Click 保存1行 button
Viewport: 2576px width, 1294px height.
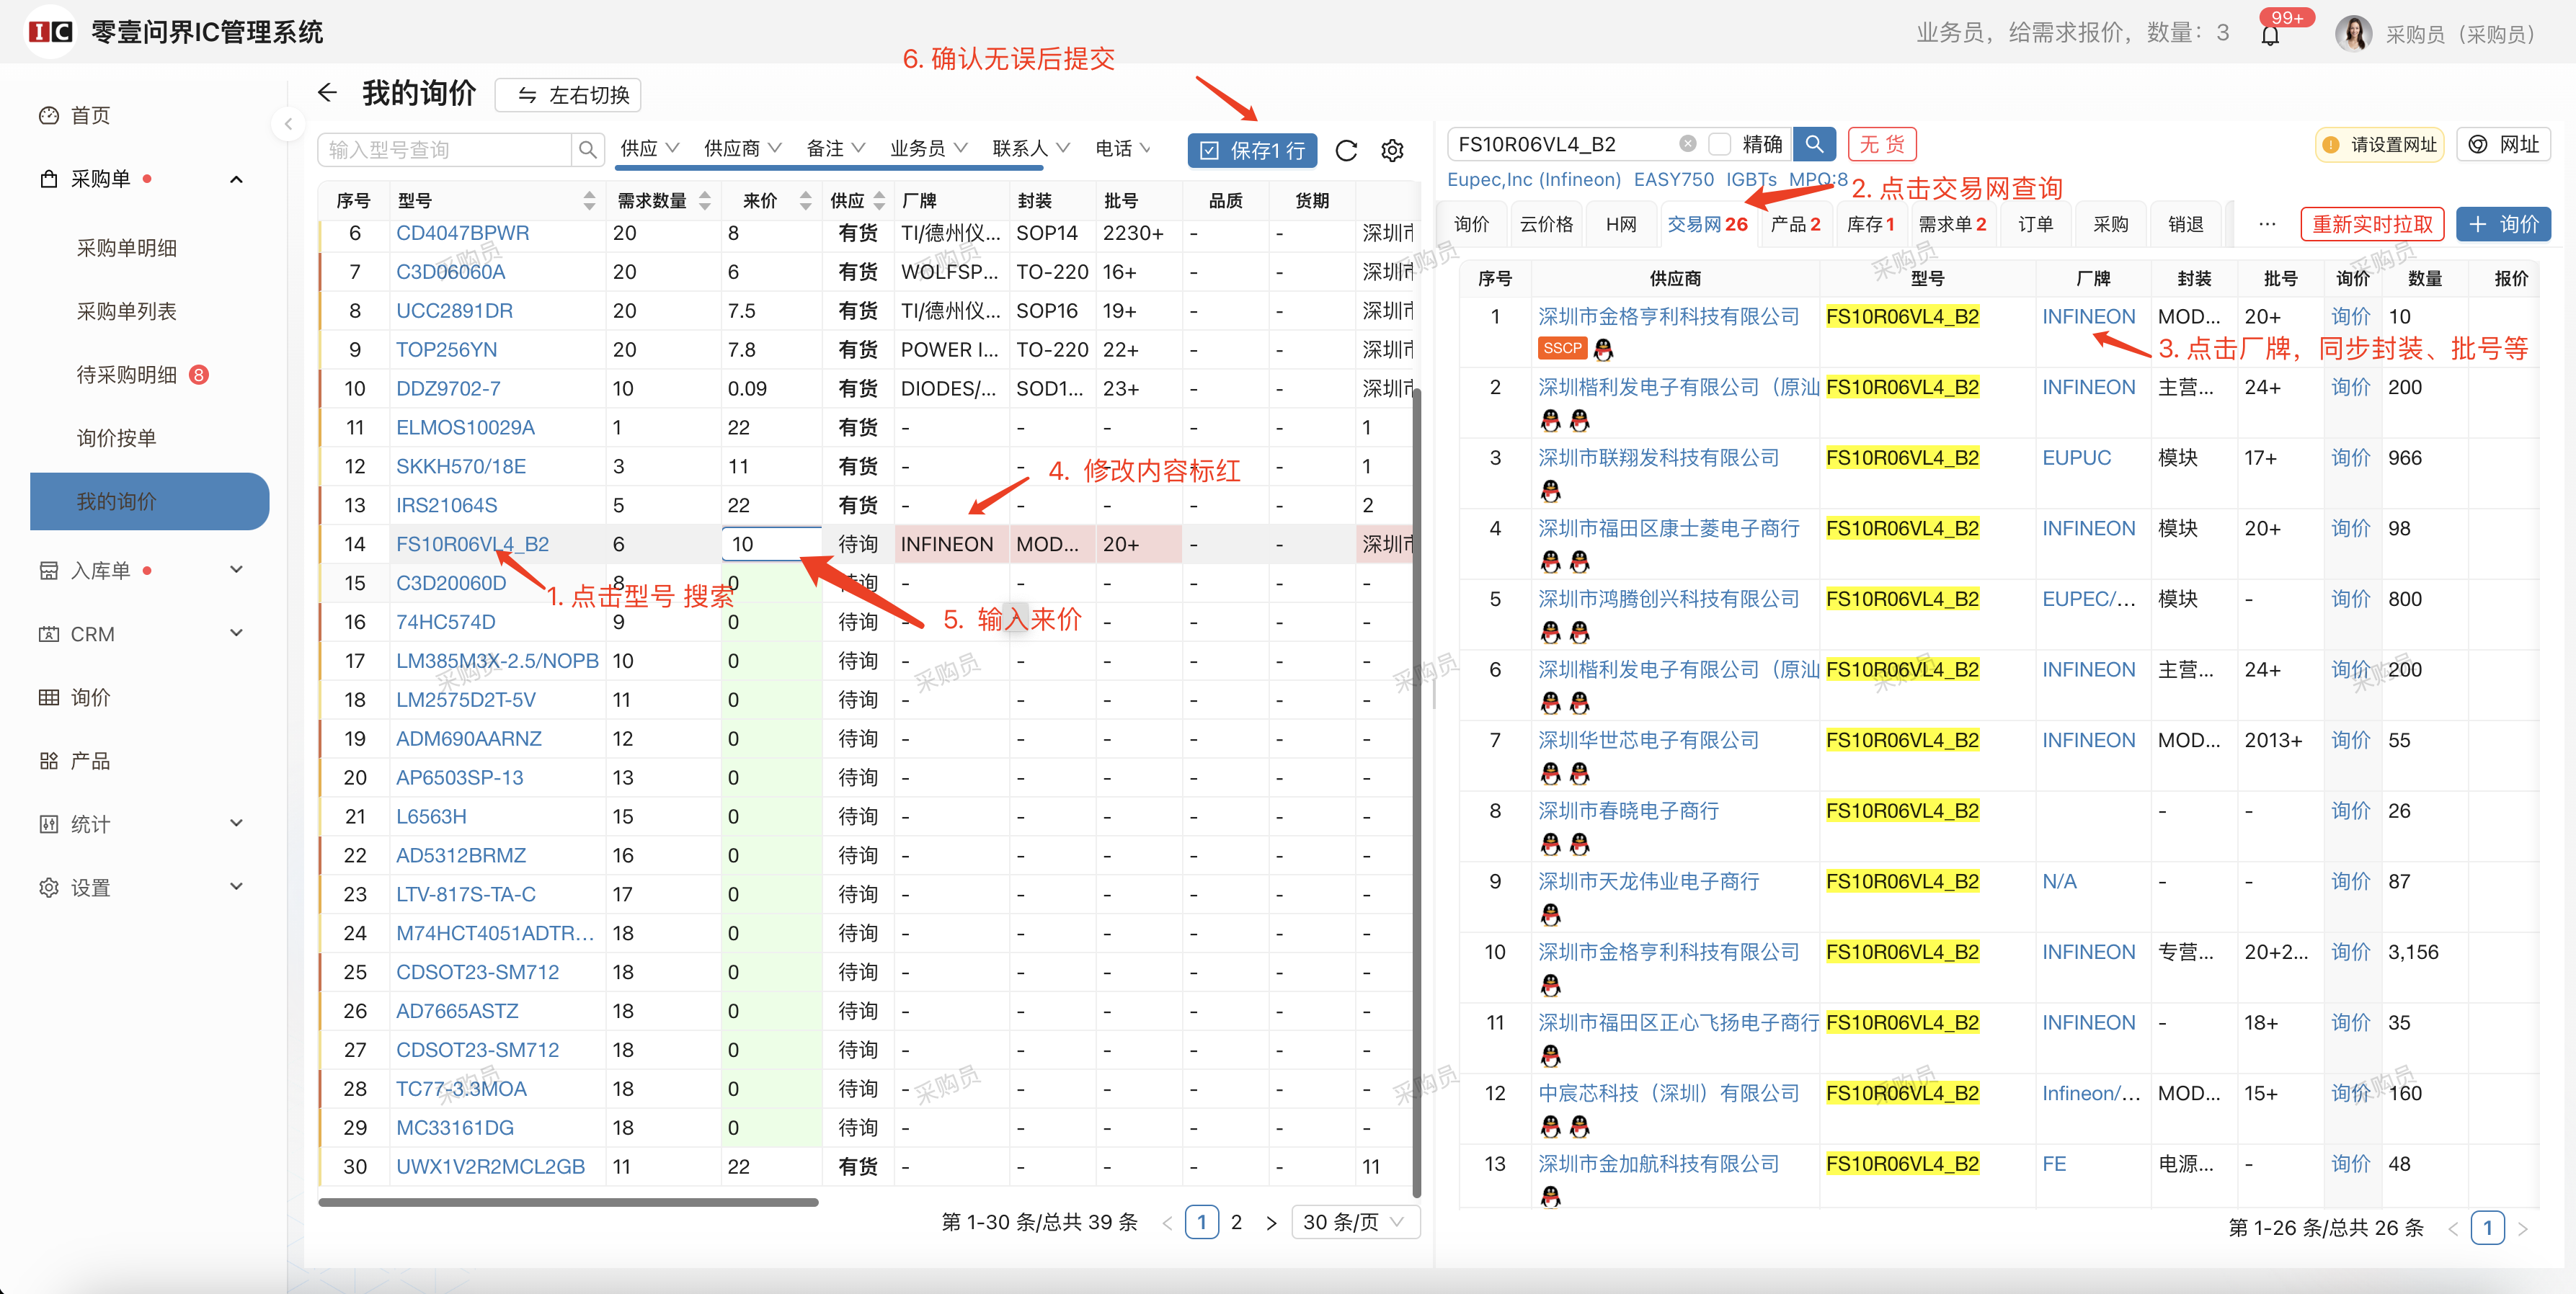[1252, 150]
